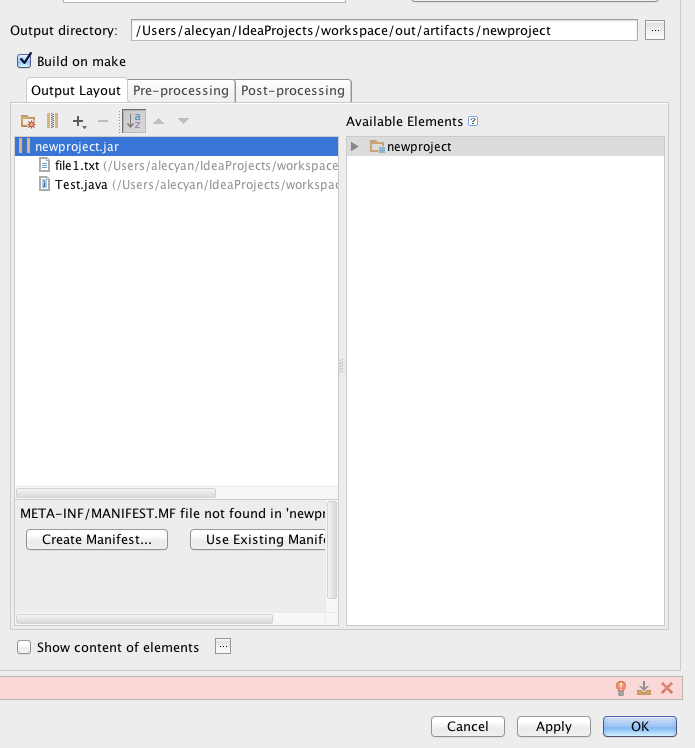
Task: Click the Remove minus toolbar icon
Action: (103, 121)
